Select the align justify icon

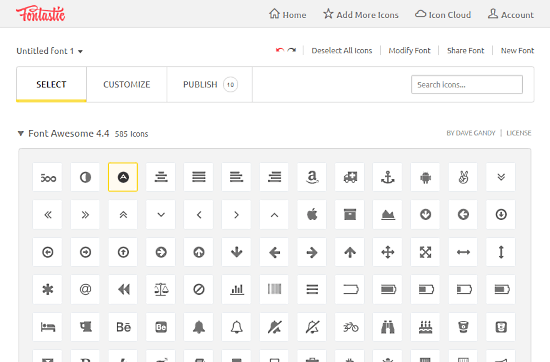[199, 177]
